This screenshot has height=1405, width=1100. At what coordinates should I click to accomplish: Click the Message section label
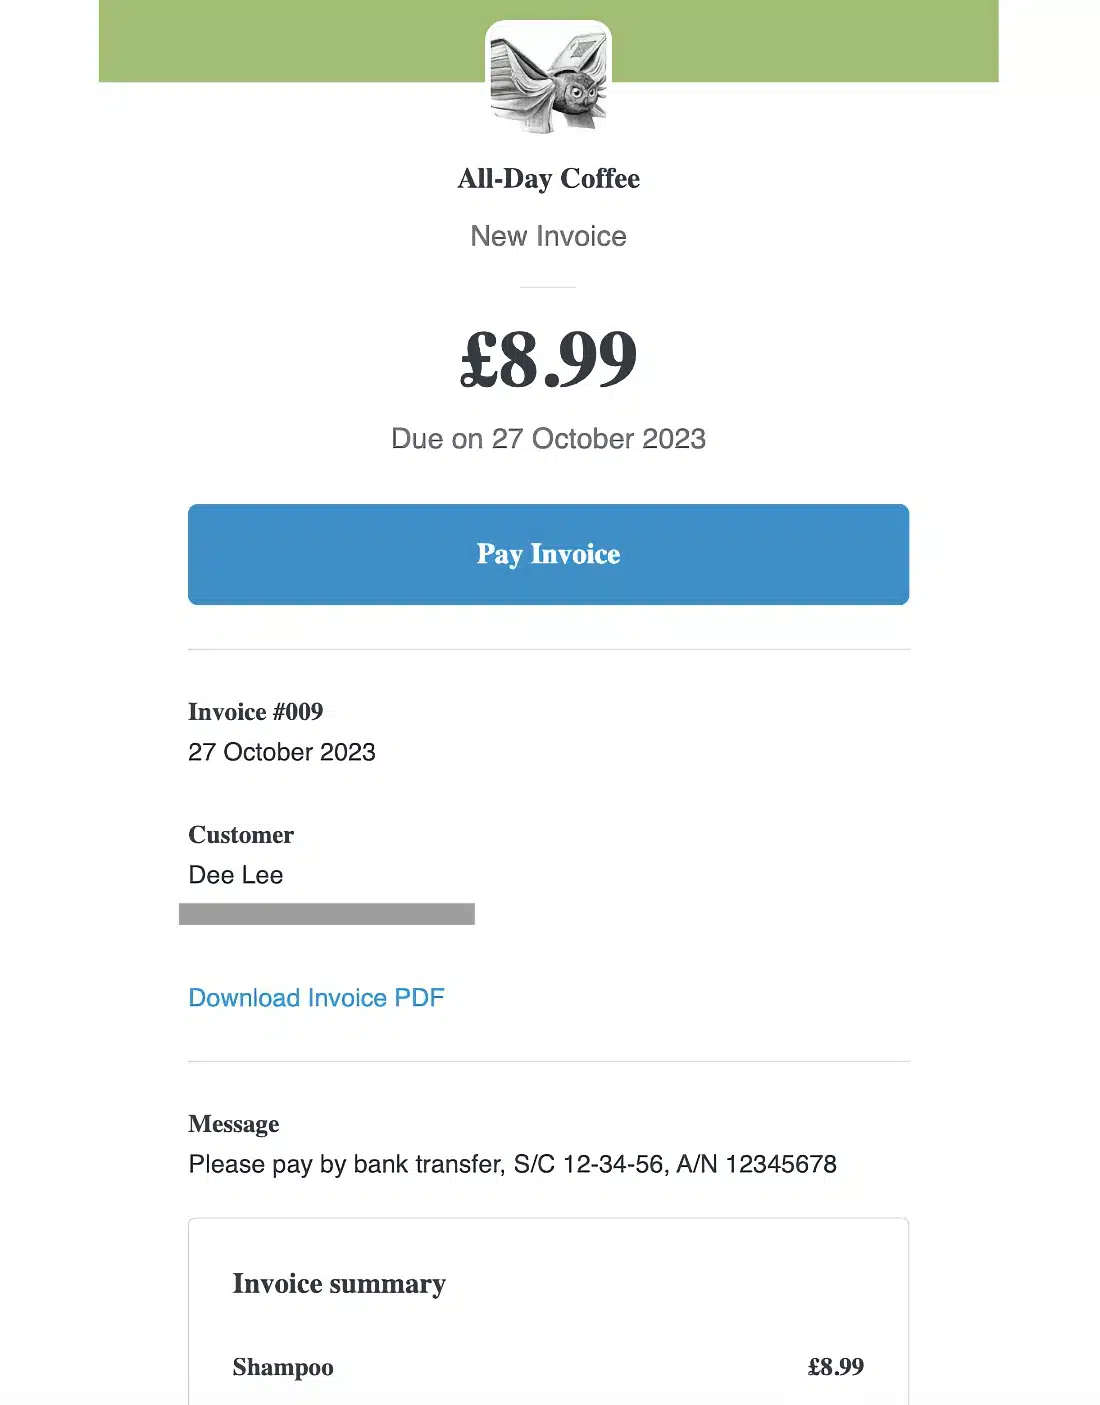point(233,1123)
